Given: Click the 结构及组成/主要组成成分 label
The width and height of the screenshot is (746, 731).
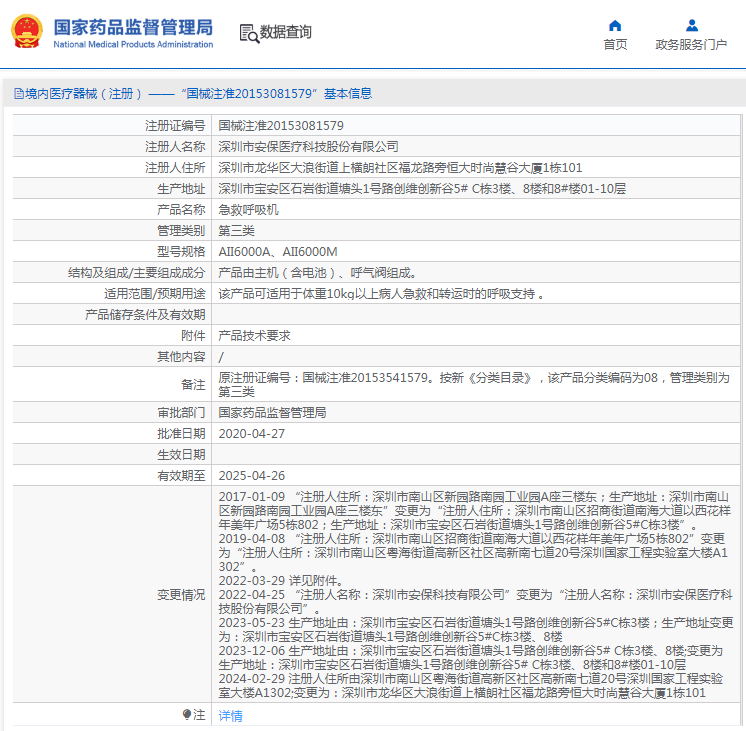Looking at the screenshot, I should pyautogui.click(x=137, y=273).
